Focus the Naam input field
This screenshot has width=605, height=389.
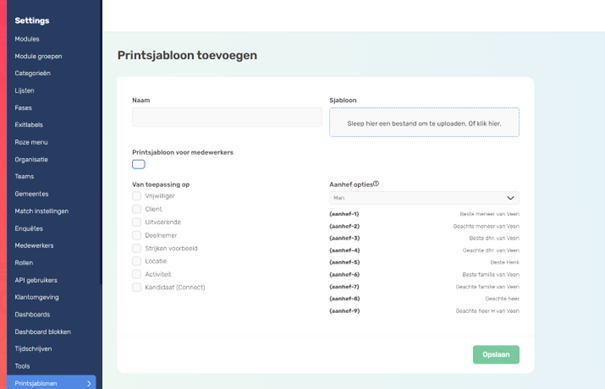click(x=227, y=117)
